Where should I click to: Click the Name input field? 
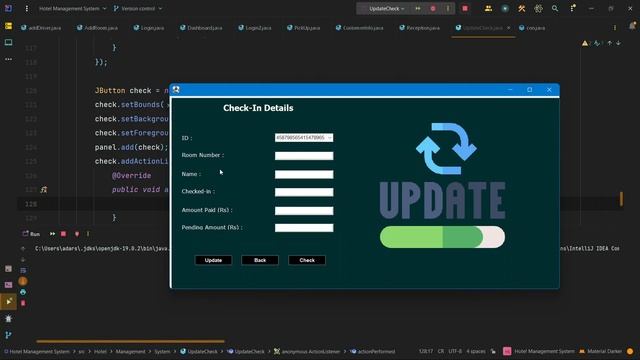(x=304, y=174)
